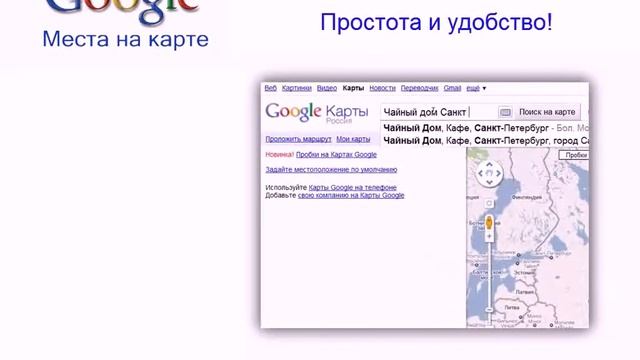Expand the ещё more menu arrow

point(484,88)
